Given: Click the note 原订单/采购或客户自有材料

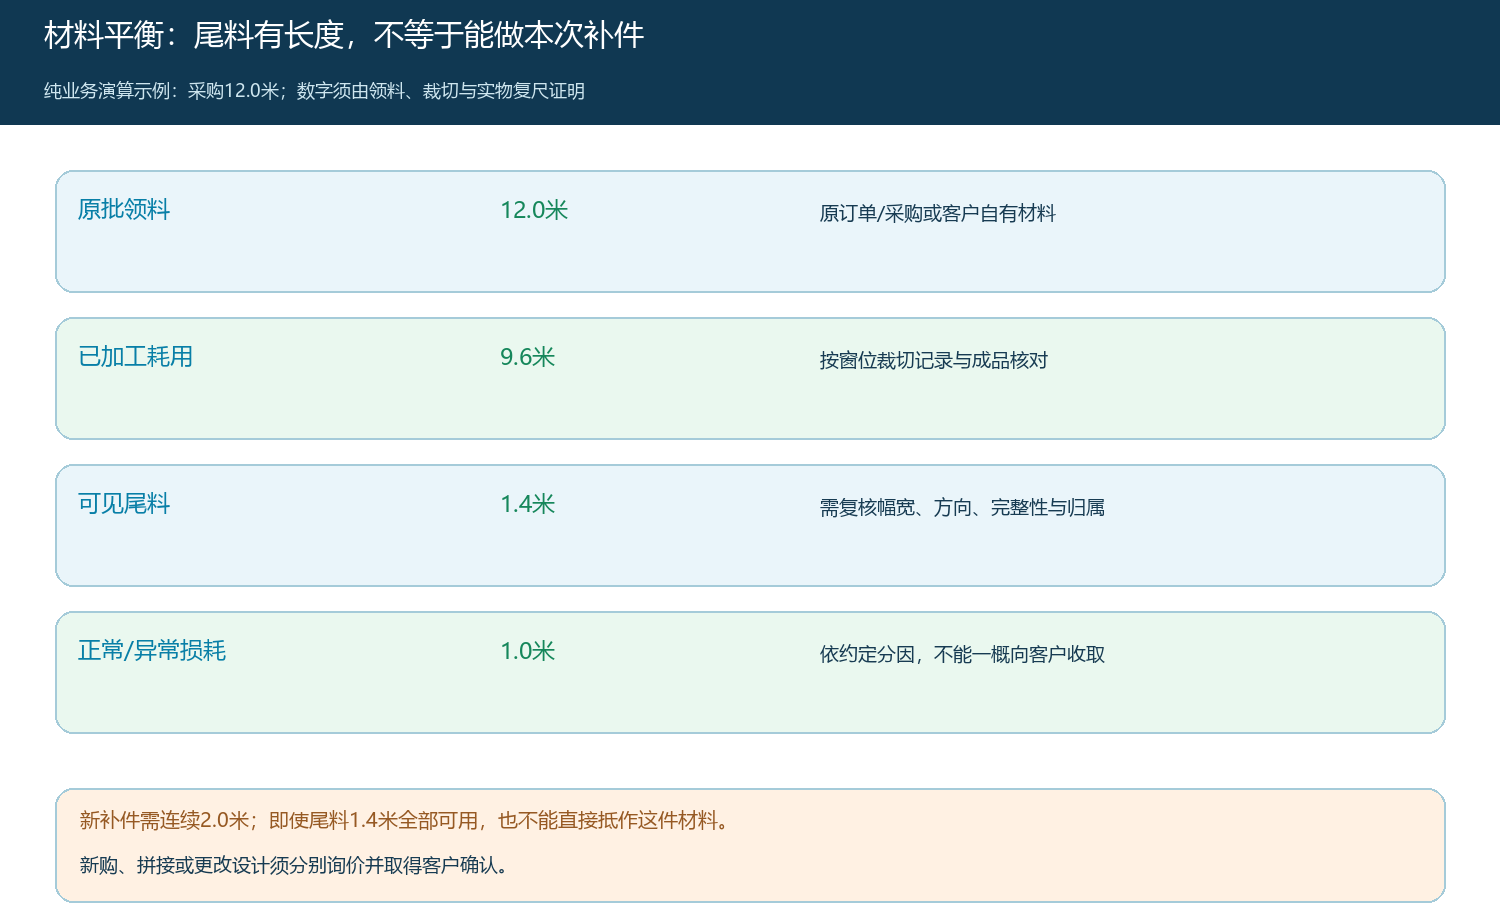Looking at the screenshot, I should (938, 213).
